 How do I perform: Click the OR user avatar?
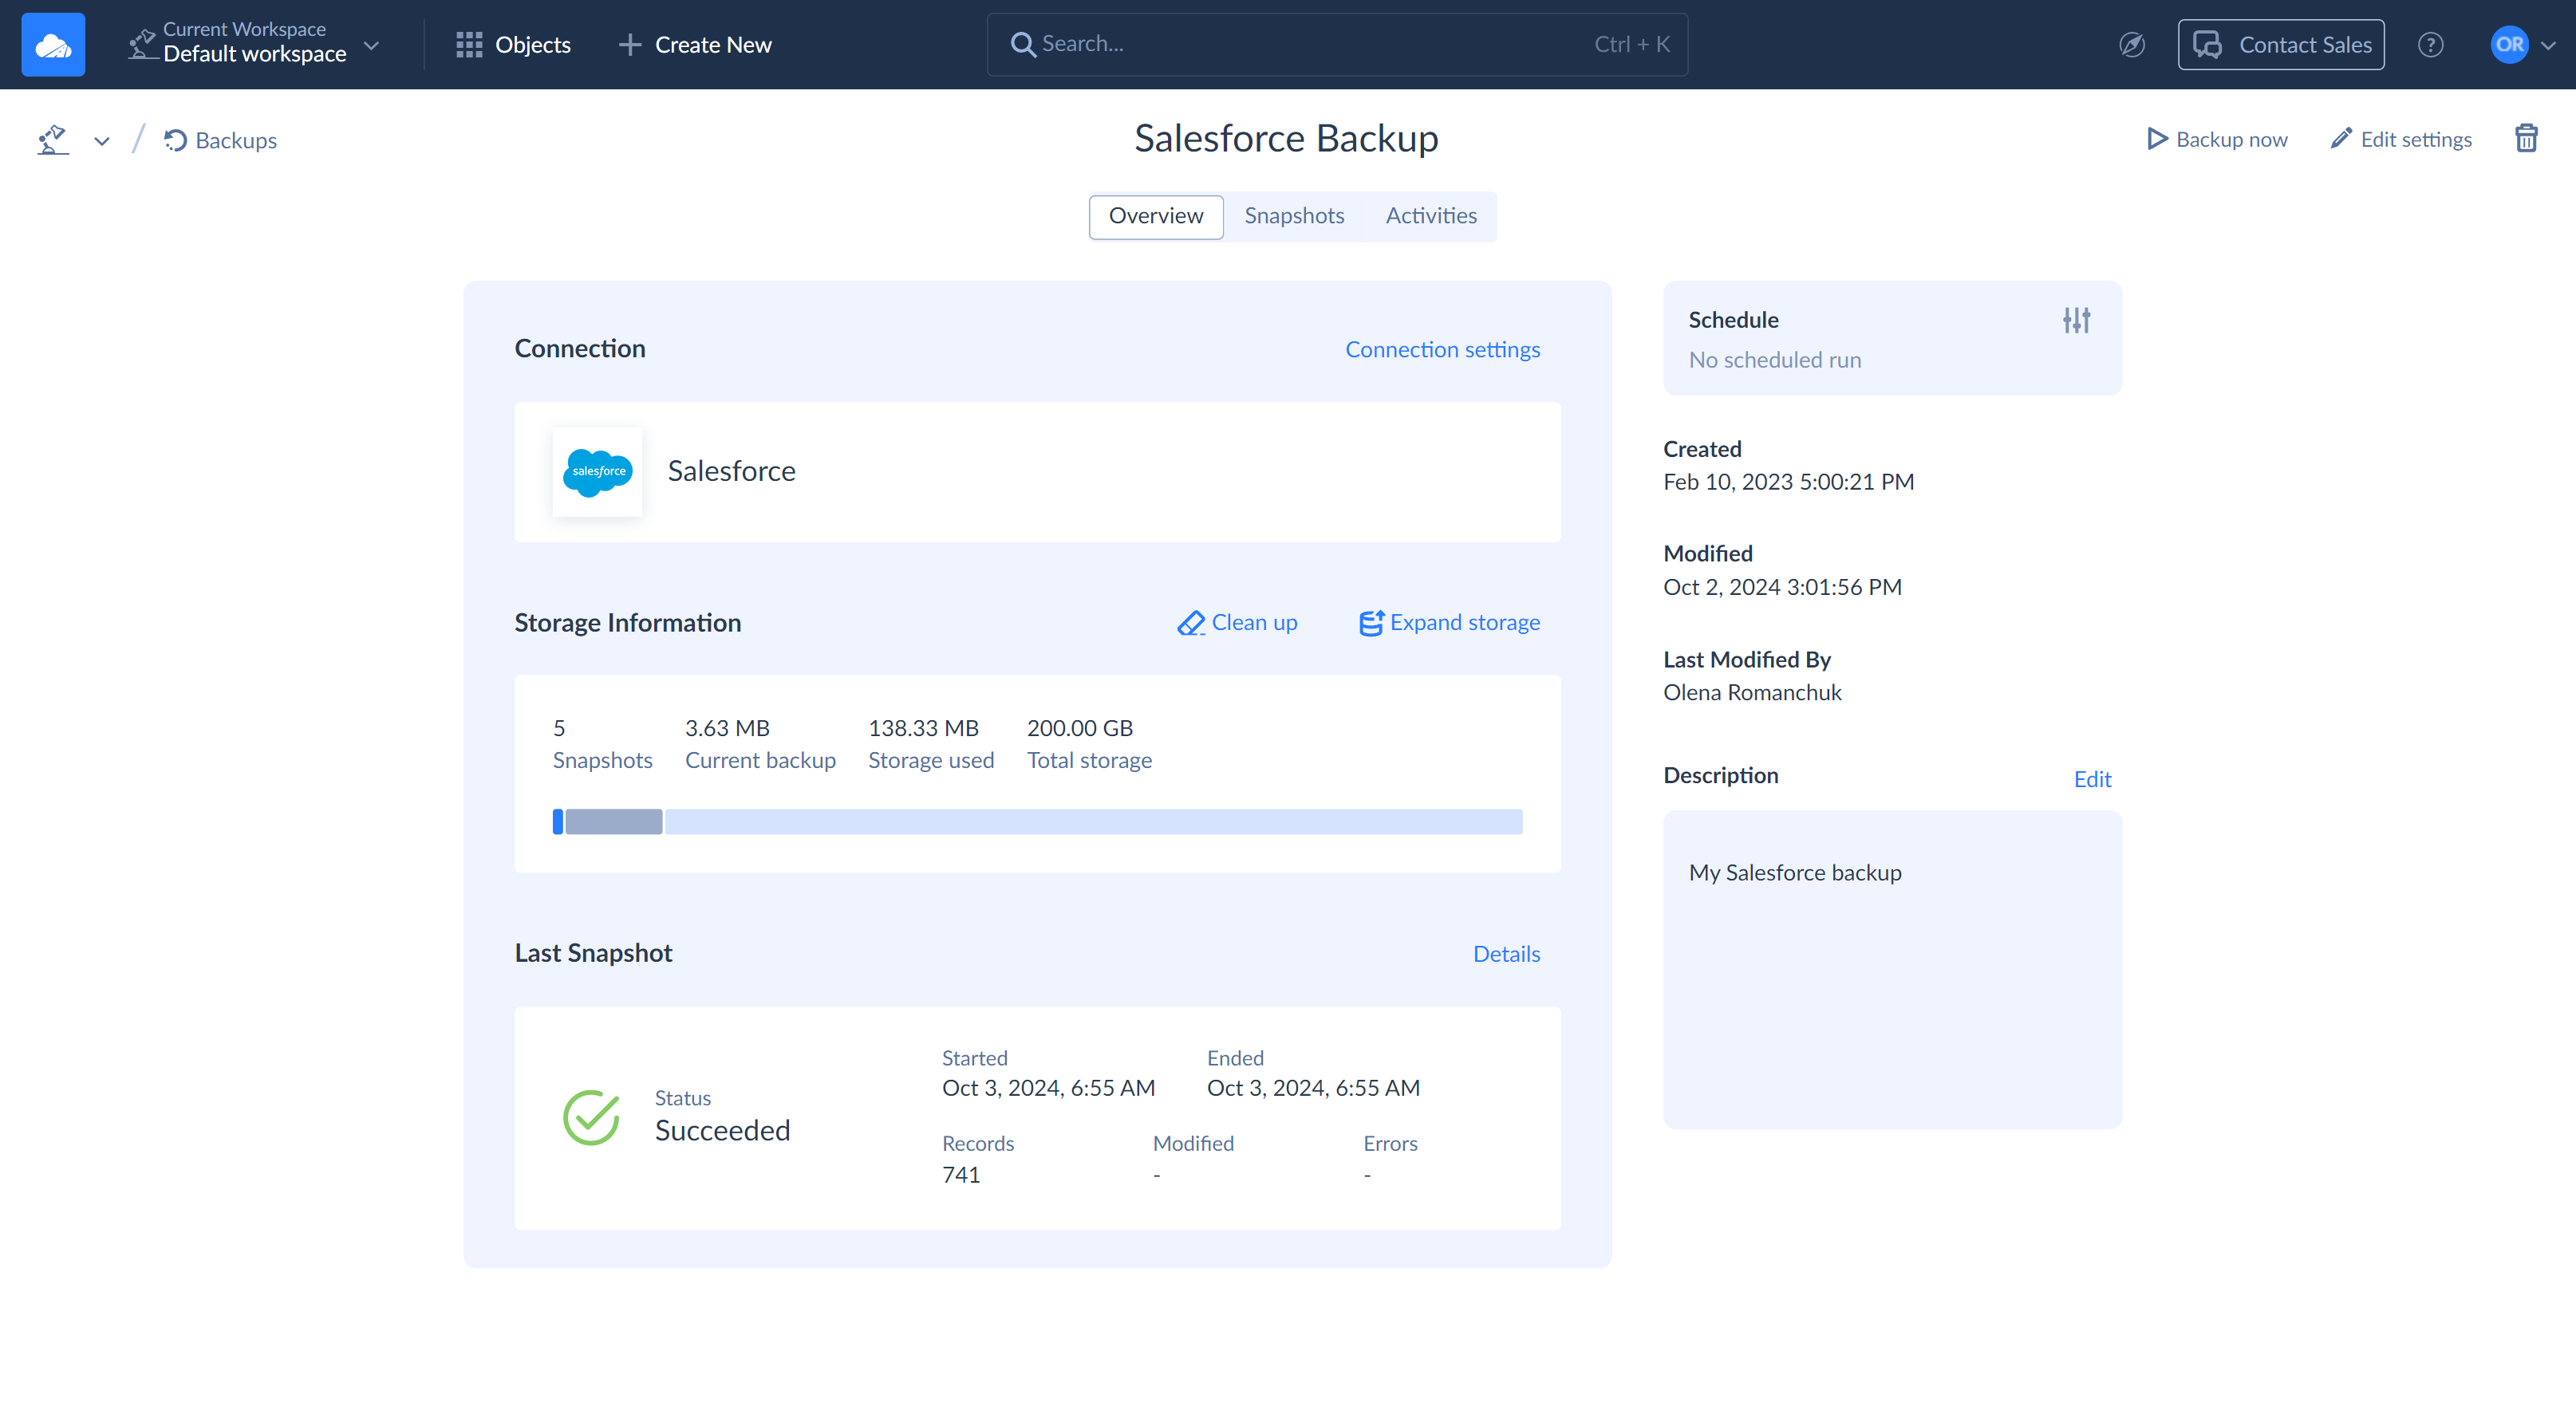click(x=2509, y=44)
